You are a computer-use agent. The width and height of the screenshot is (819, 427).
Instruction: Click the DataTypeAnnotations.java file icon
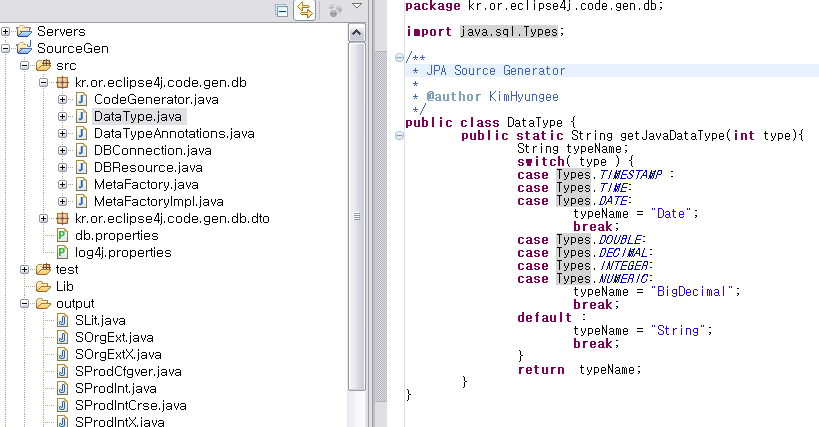(x=81, y=133)
